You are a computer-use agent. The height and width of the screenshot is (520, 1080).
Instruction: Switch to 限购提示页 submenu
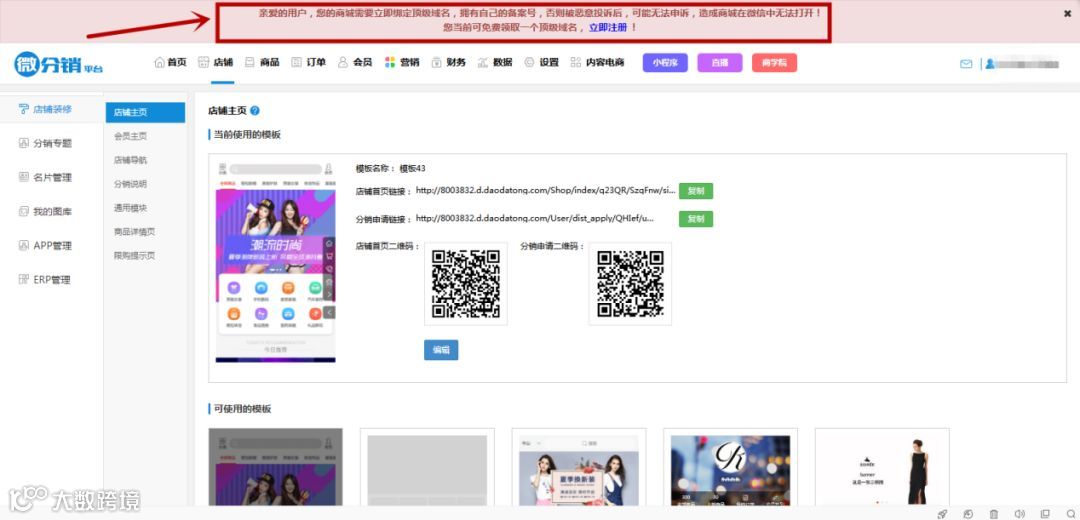(134, 256)
